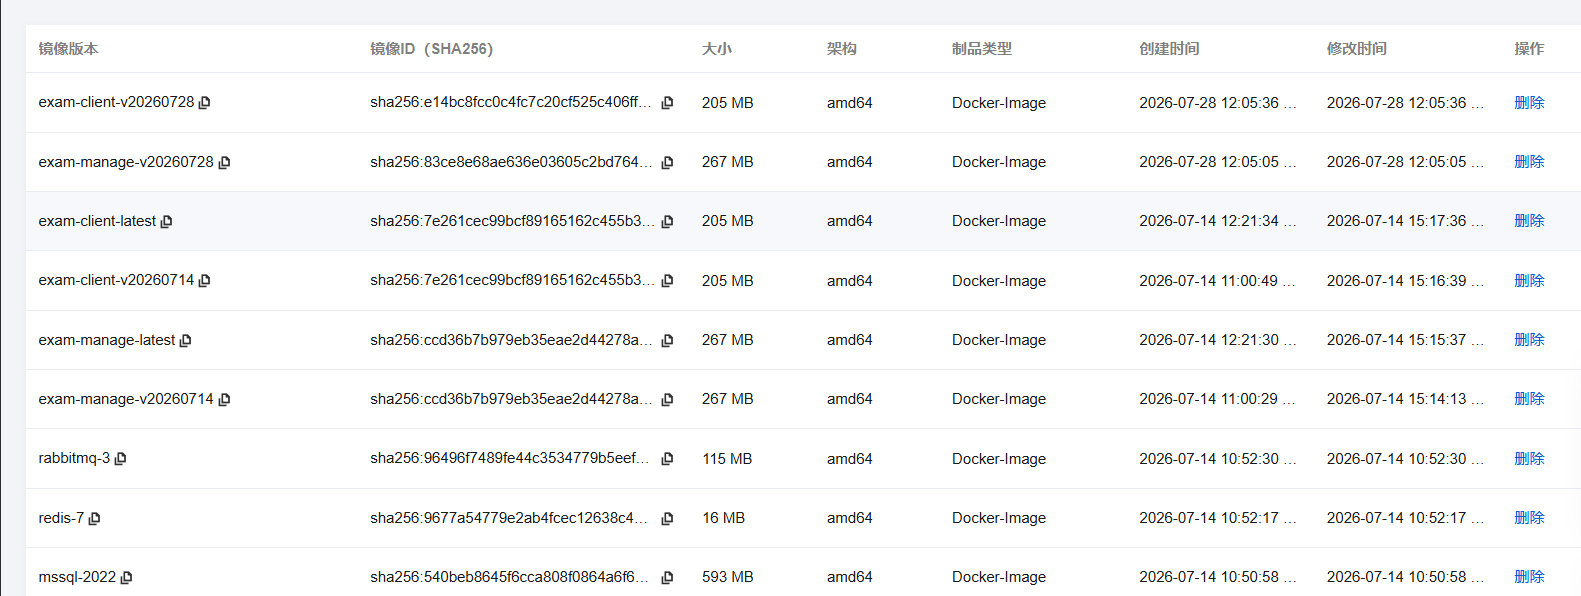The height and width of the screenshot is (596, 1581).
Task: Copy the rabbitmq-3 version name
Action: 120,458
